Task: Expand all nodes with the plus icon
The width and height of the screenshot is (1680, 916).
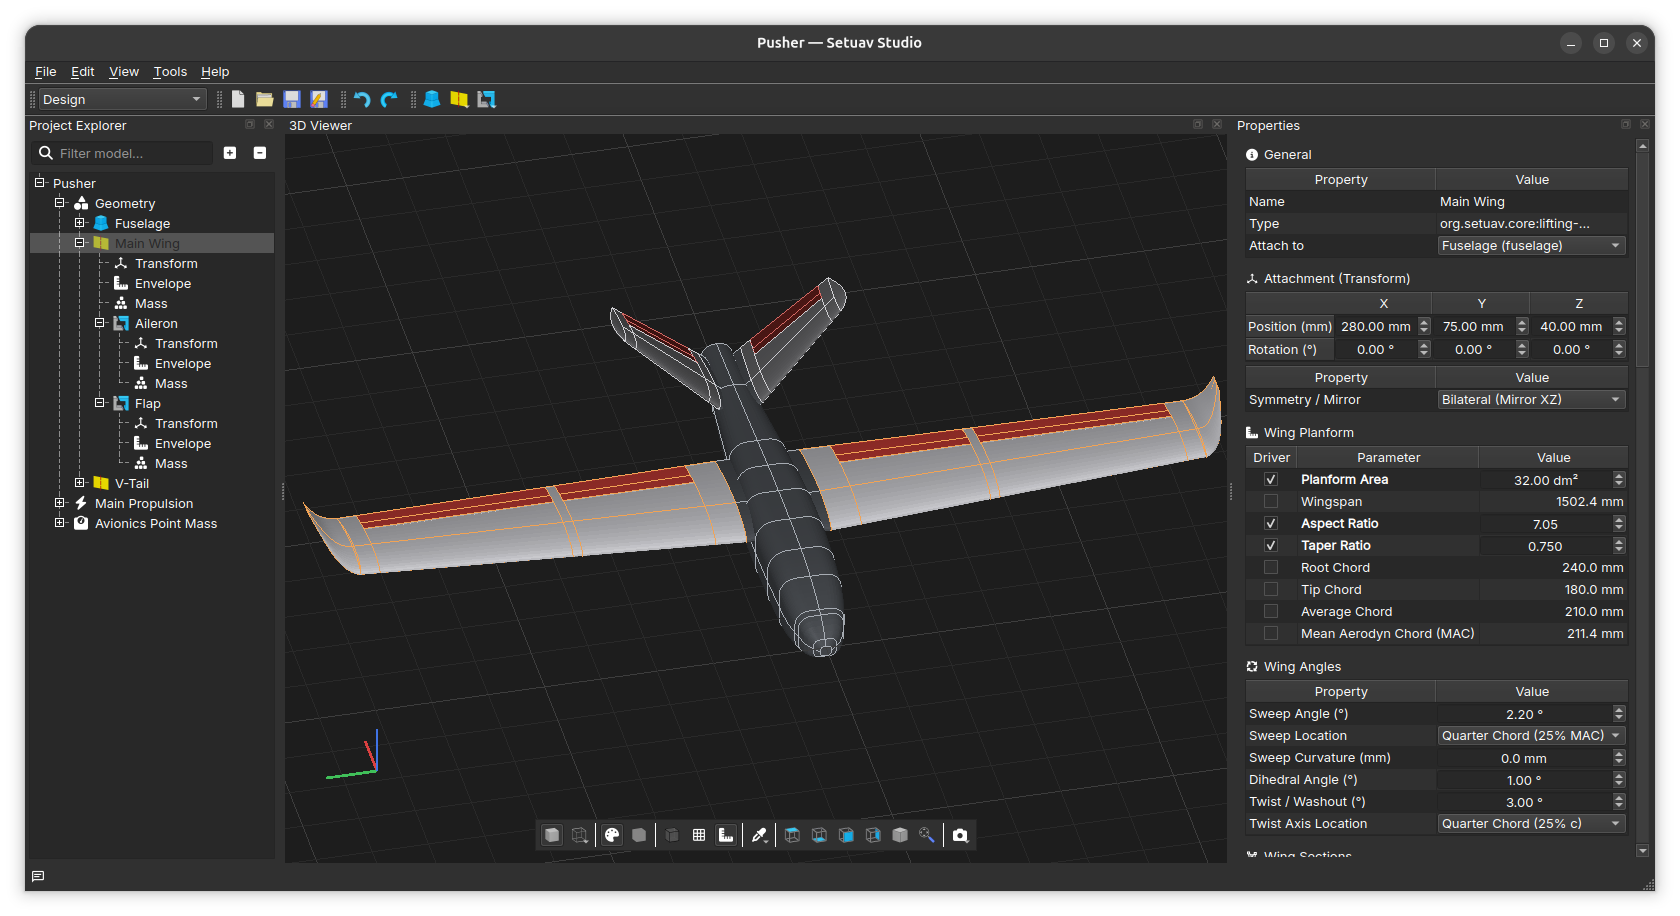Action: point(230,153)
